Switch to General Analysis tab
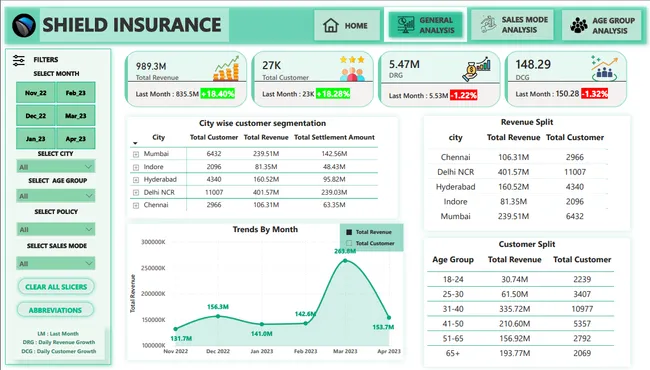This screenshot has height=370, width=650. coord(425,25)
